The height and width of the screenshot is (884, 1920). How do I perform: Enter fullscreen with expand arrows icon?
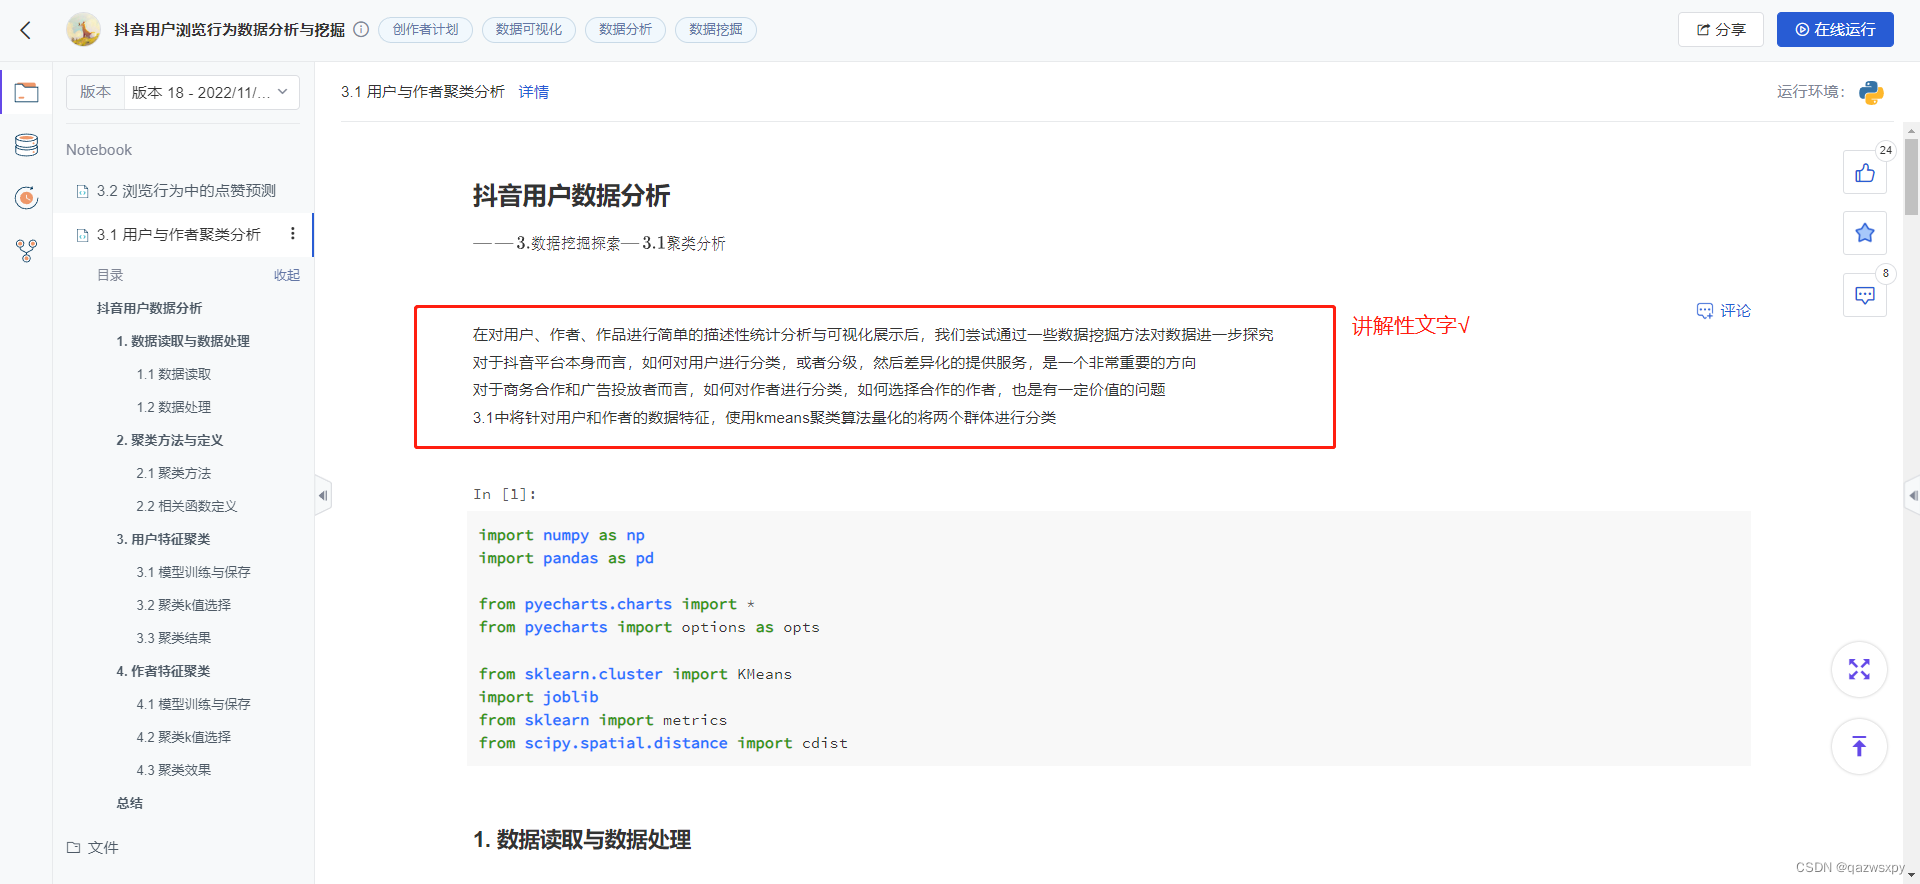pos(1859,669)
